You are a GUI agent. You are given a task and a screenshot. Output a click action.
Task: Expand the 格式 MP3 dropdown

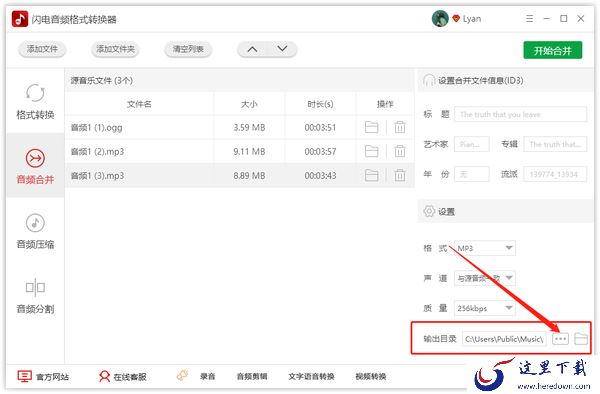(484, 248)
